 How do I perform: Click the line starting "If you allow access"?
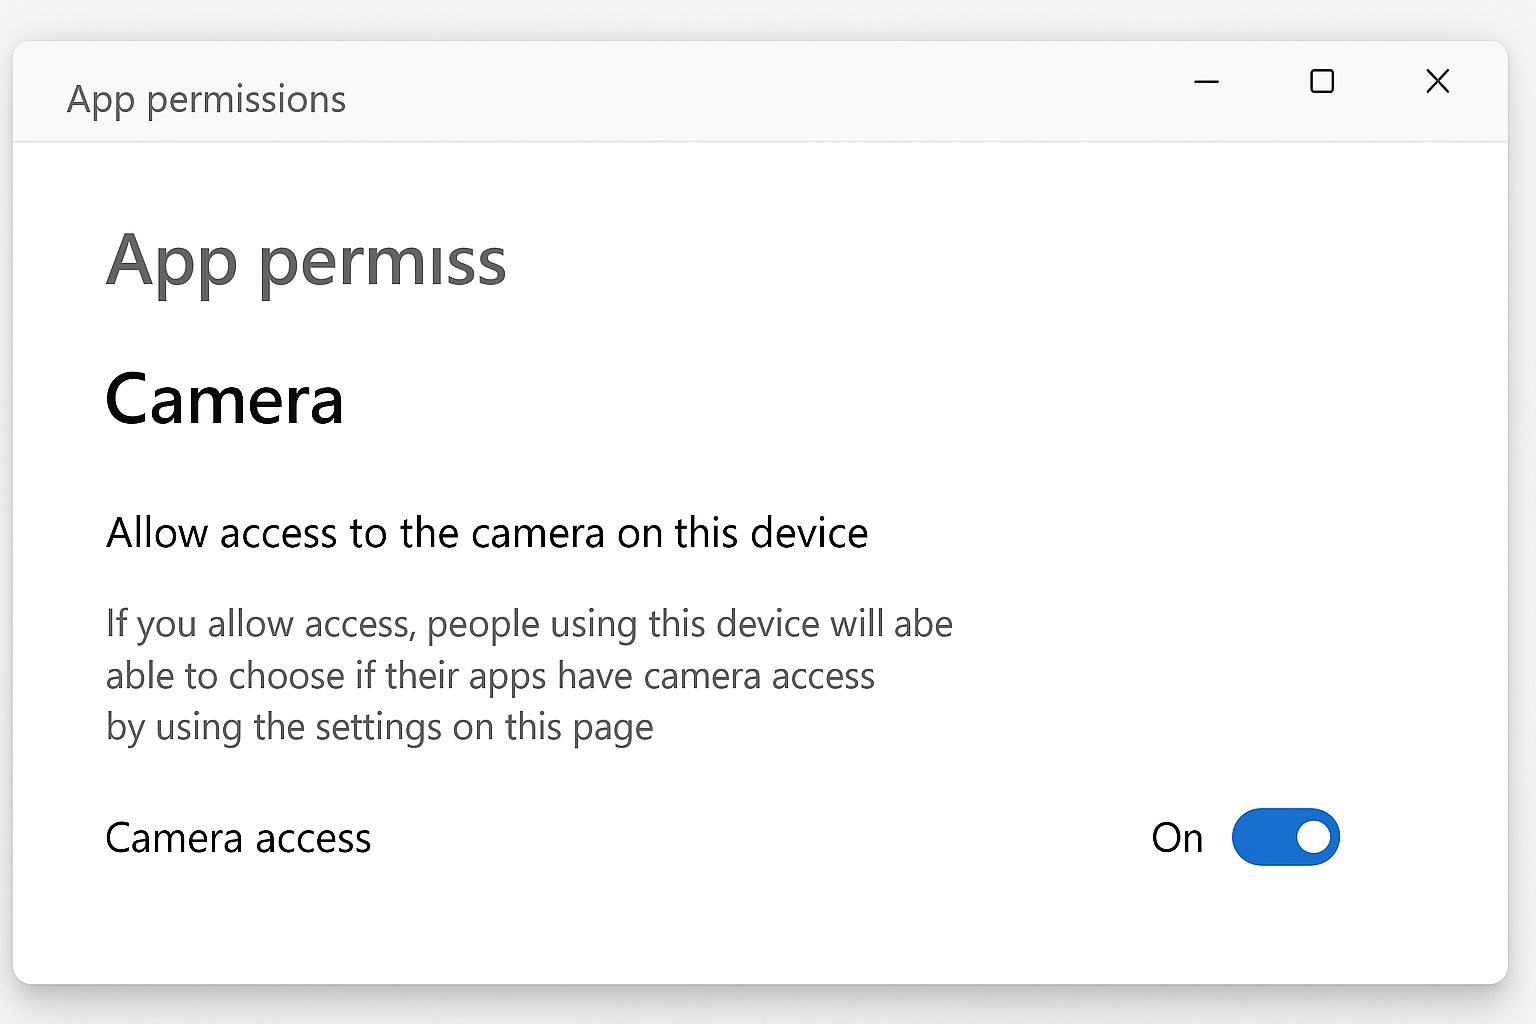(x=529, y=624)
